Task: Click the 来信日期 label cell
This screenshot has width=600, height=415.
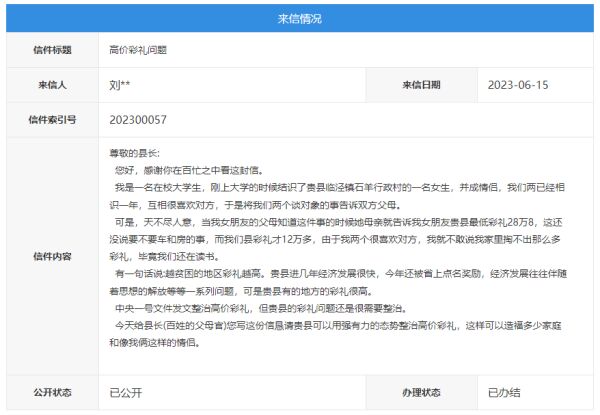Action: point(421,85)
